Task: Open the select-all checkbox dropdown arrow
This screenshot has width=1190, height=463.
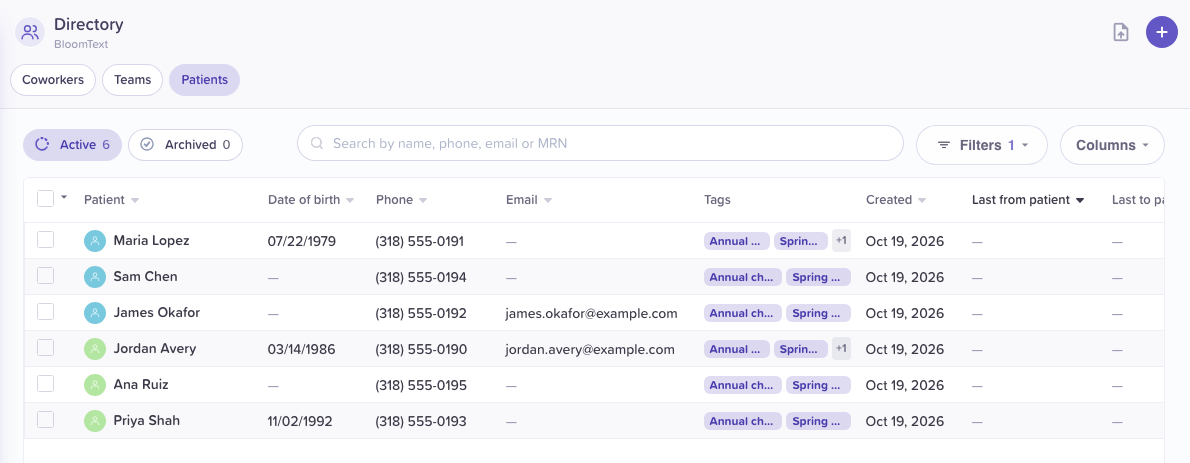Action: [x=64, y=197]
